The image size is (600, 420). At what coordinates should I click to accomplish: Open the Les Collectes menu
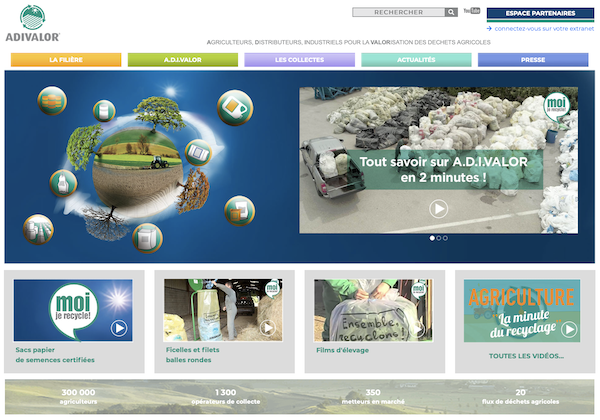click(x=299, y=60)
